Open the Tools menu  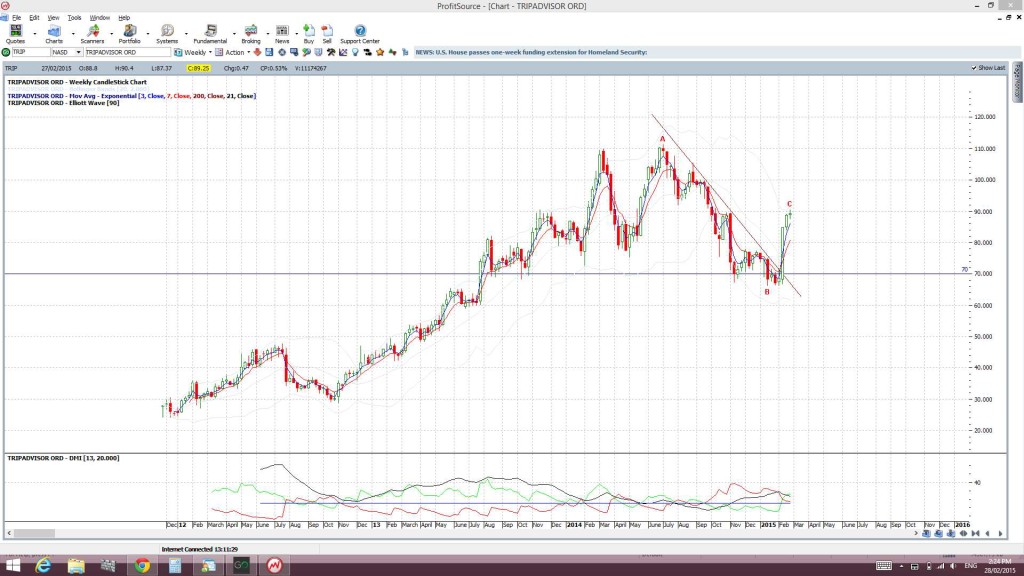point(74,18)
